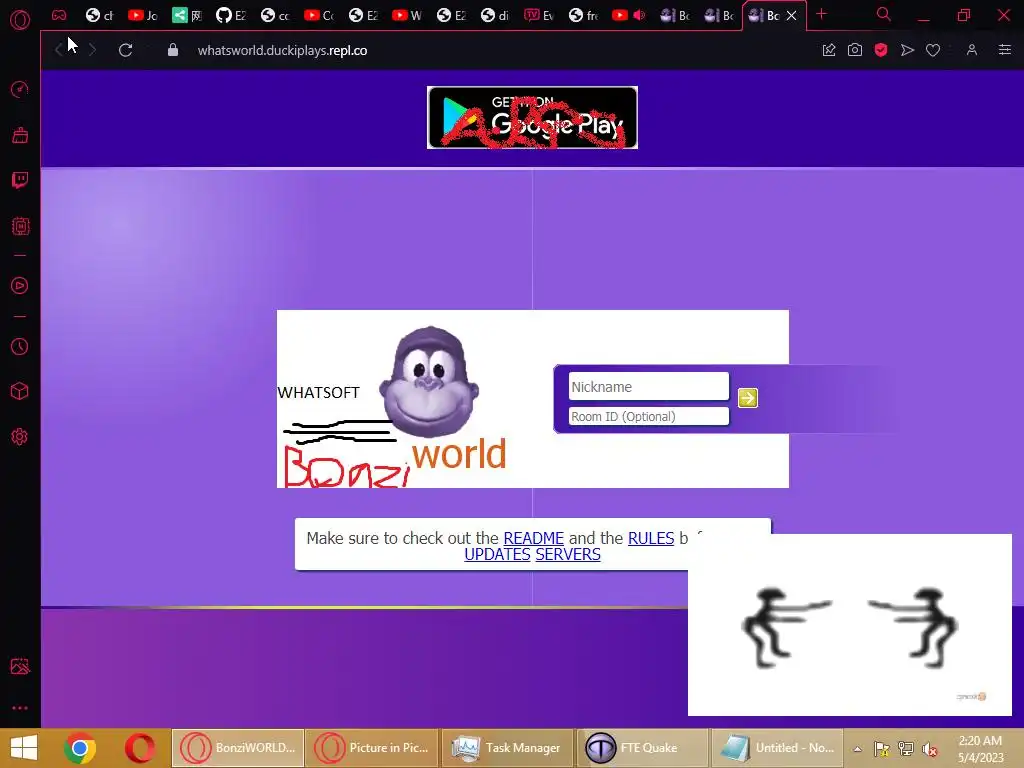Switch to Untitled - Notepad taskbar window
Viewport: 1024px width, 768px height.
pos(776,748)
